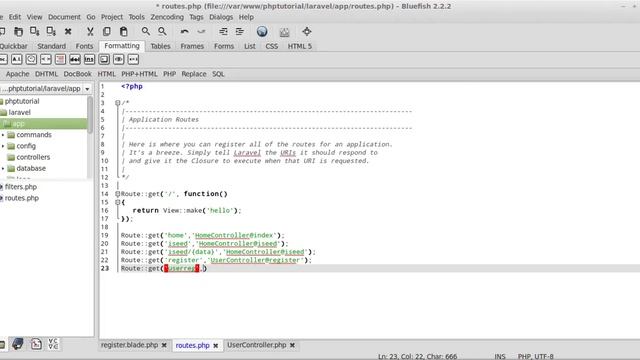Select the laravel folder in file tree
This screenshot has height=360, width=640.
19,112
